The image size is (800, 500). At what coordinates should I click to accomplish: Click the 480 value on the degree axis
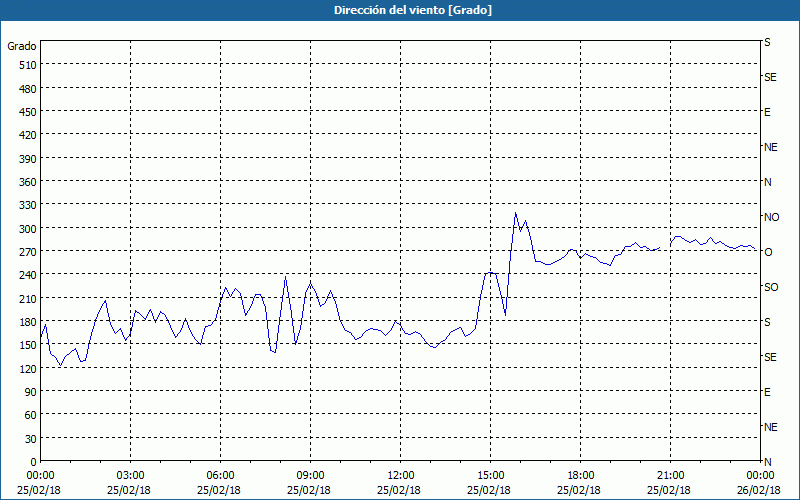(x=28, y=89)
